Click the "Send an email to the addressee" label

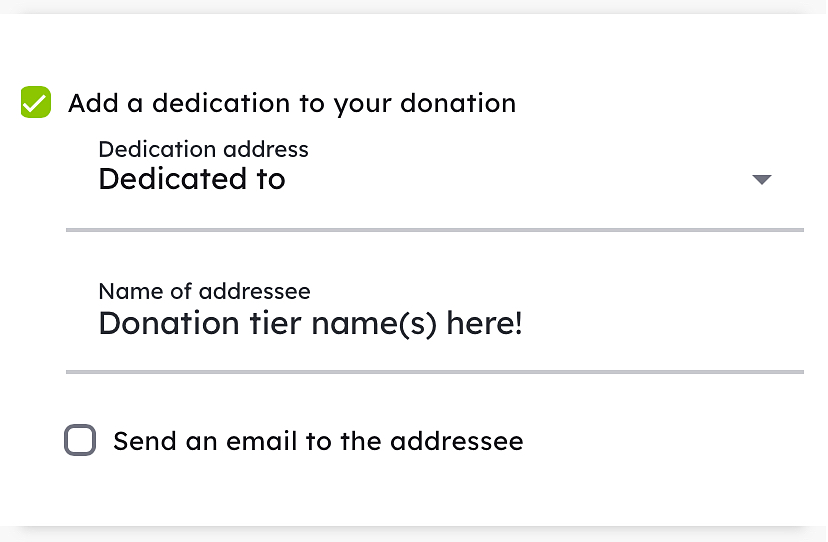click(x=318, y=441)
